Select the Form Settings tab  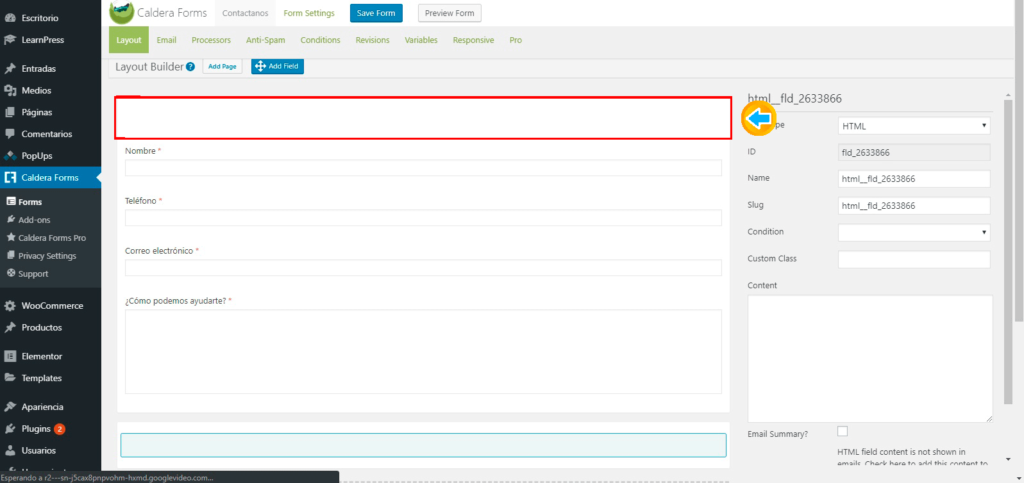click(309, 13)
